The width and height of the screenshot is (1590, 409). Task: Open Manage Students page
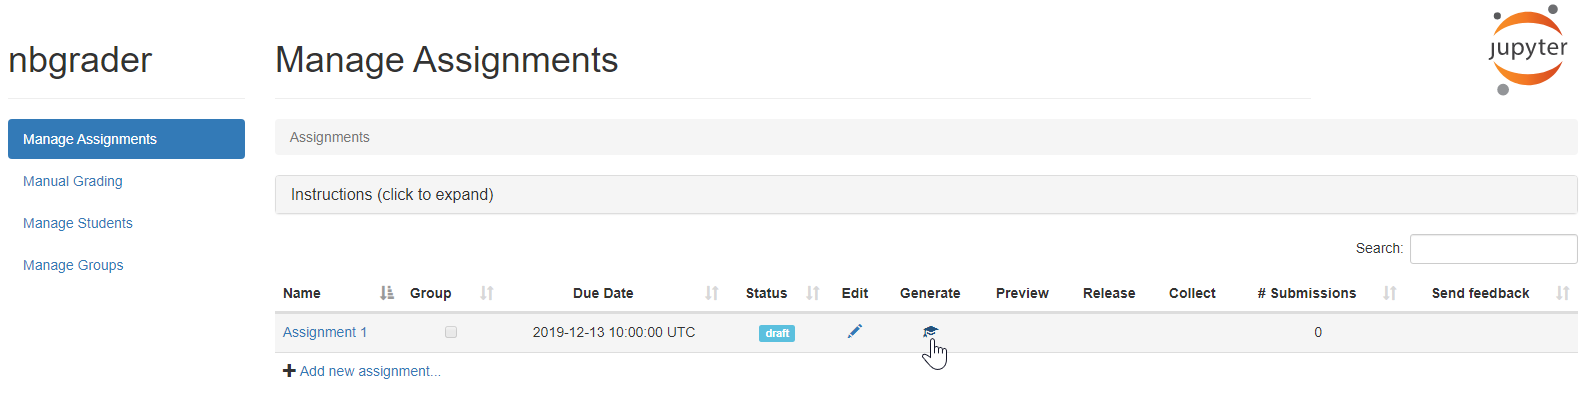[78, 223]
